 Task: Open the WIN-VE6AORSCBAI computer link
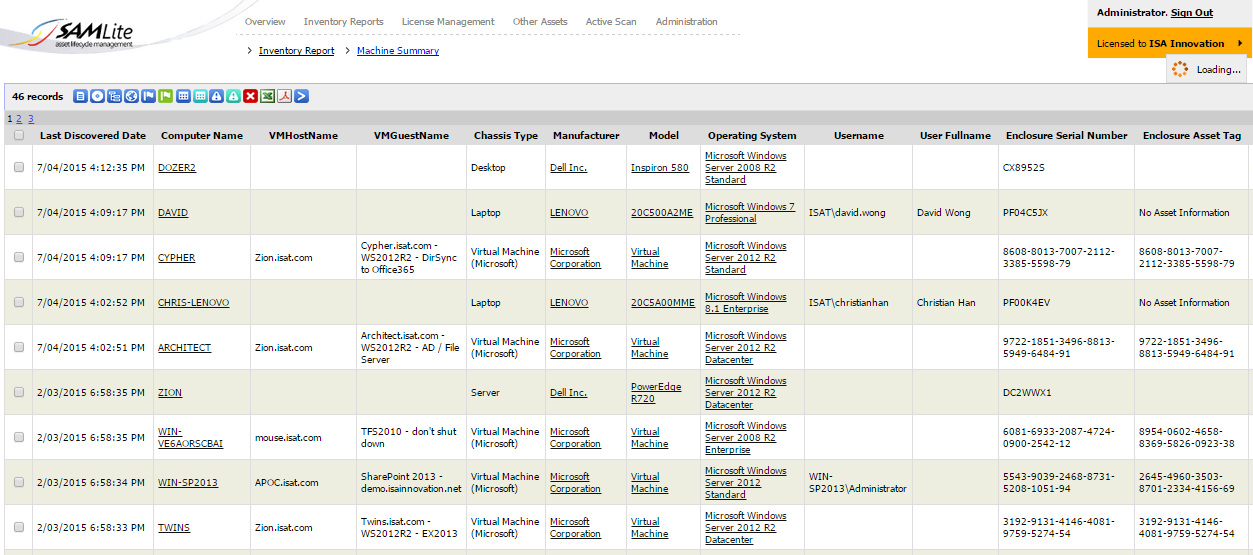click(190, 438)
